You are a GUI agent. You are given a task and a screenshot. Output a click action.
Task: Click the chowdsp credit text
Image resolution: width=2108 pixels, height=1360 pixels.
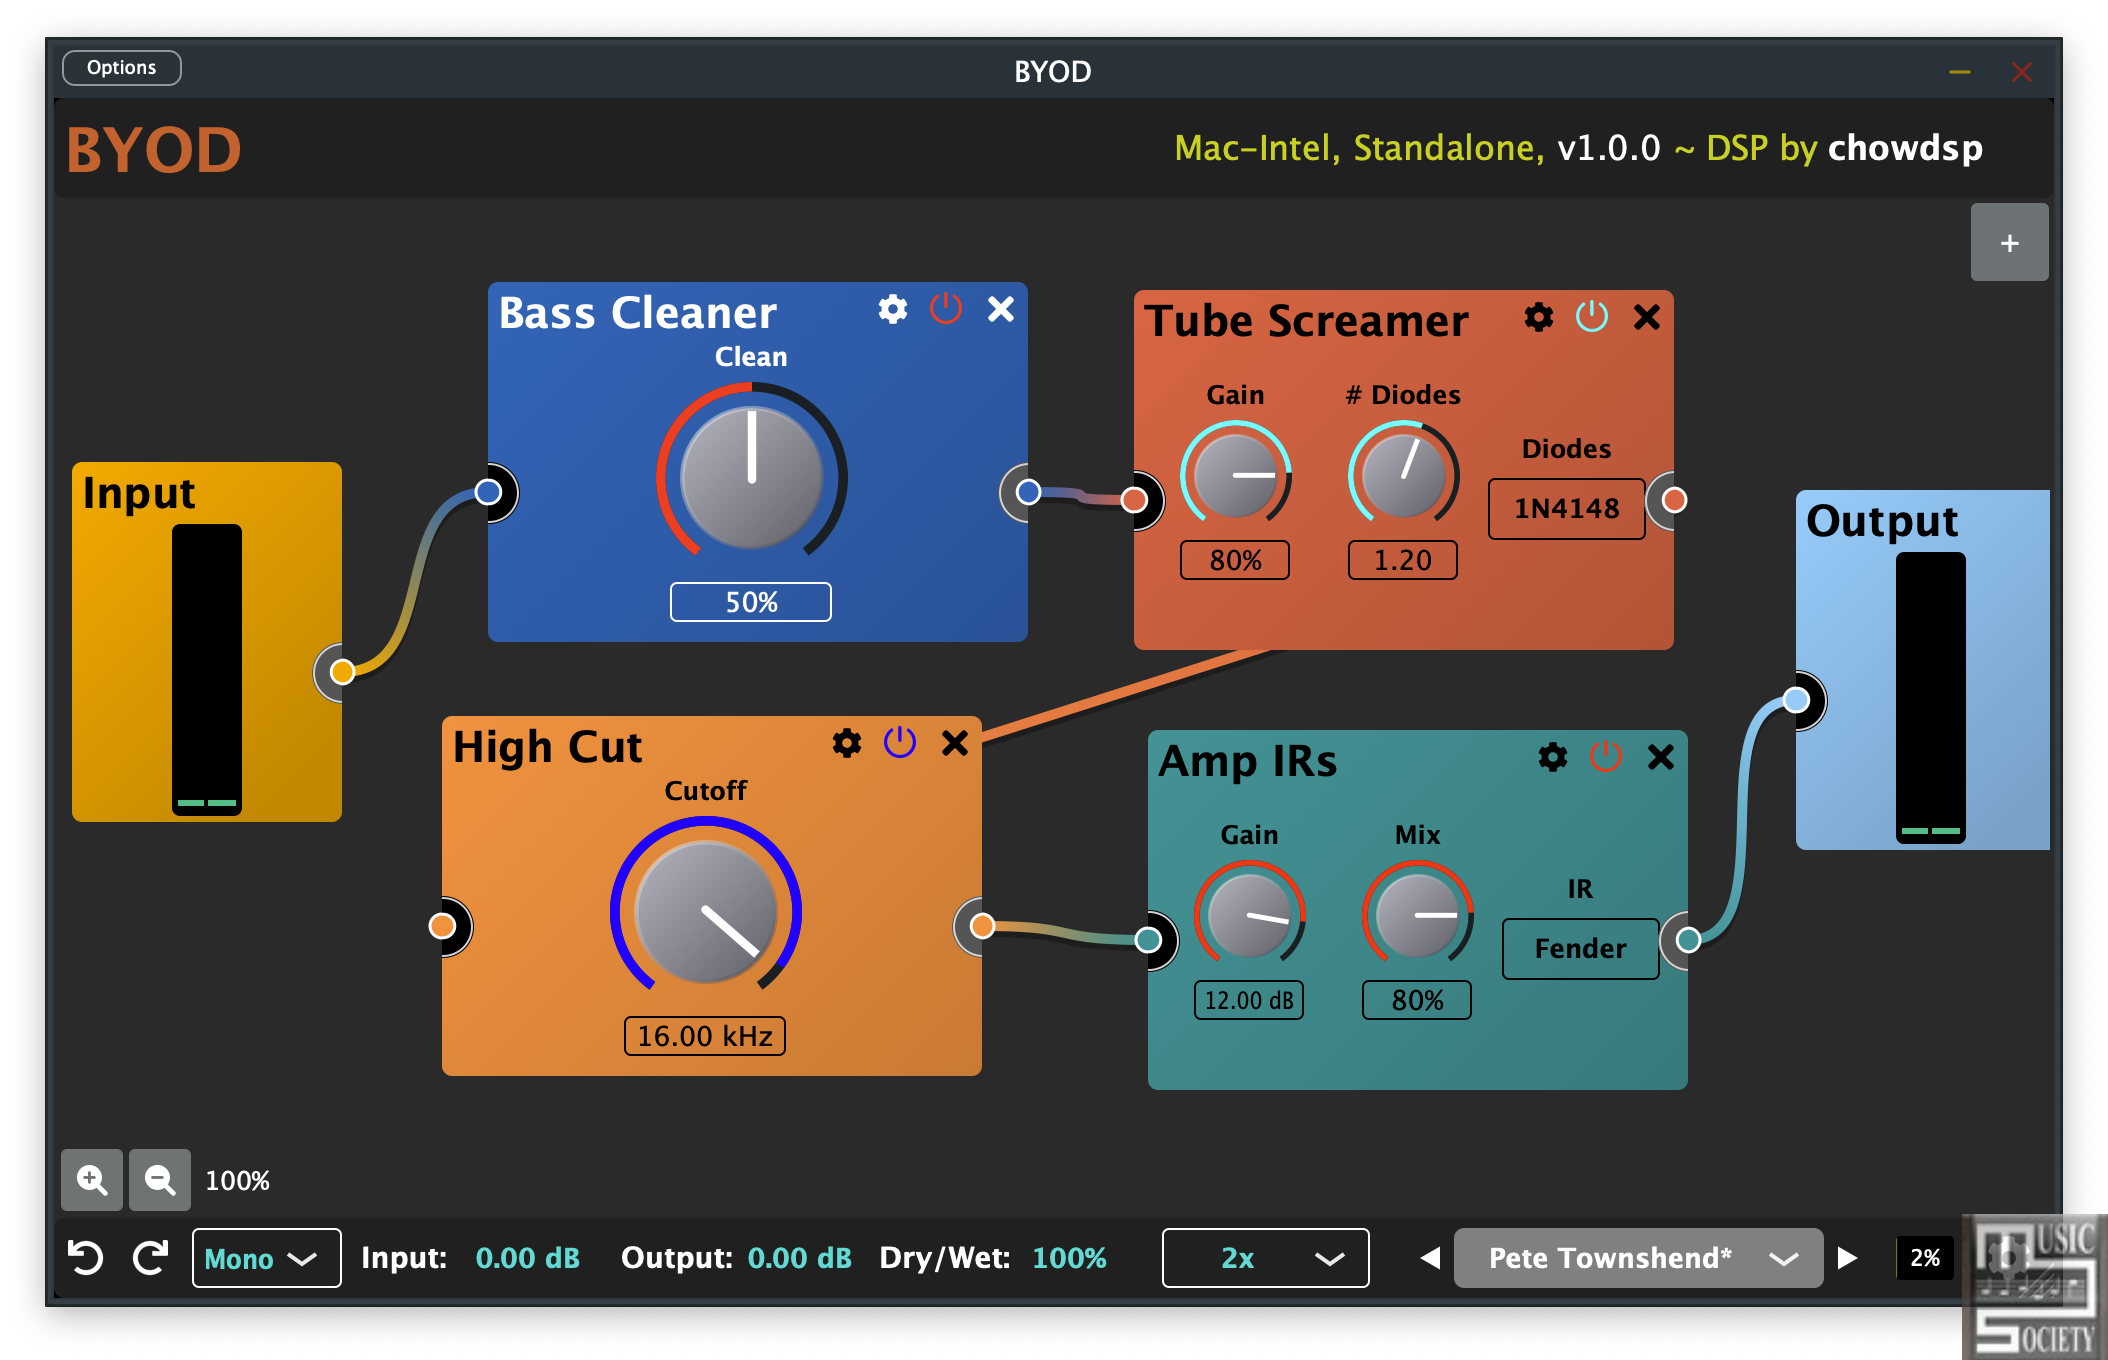pyautogui.click(x=1905, y=148)
